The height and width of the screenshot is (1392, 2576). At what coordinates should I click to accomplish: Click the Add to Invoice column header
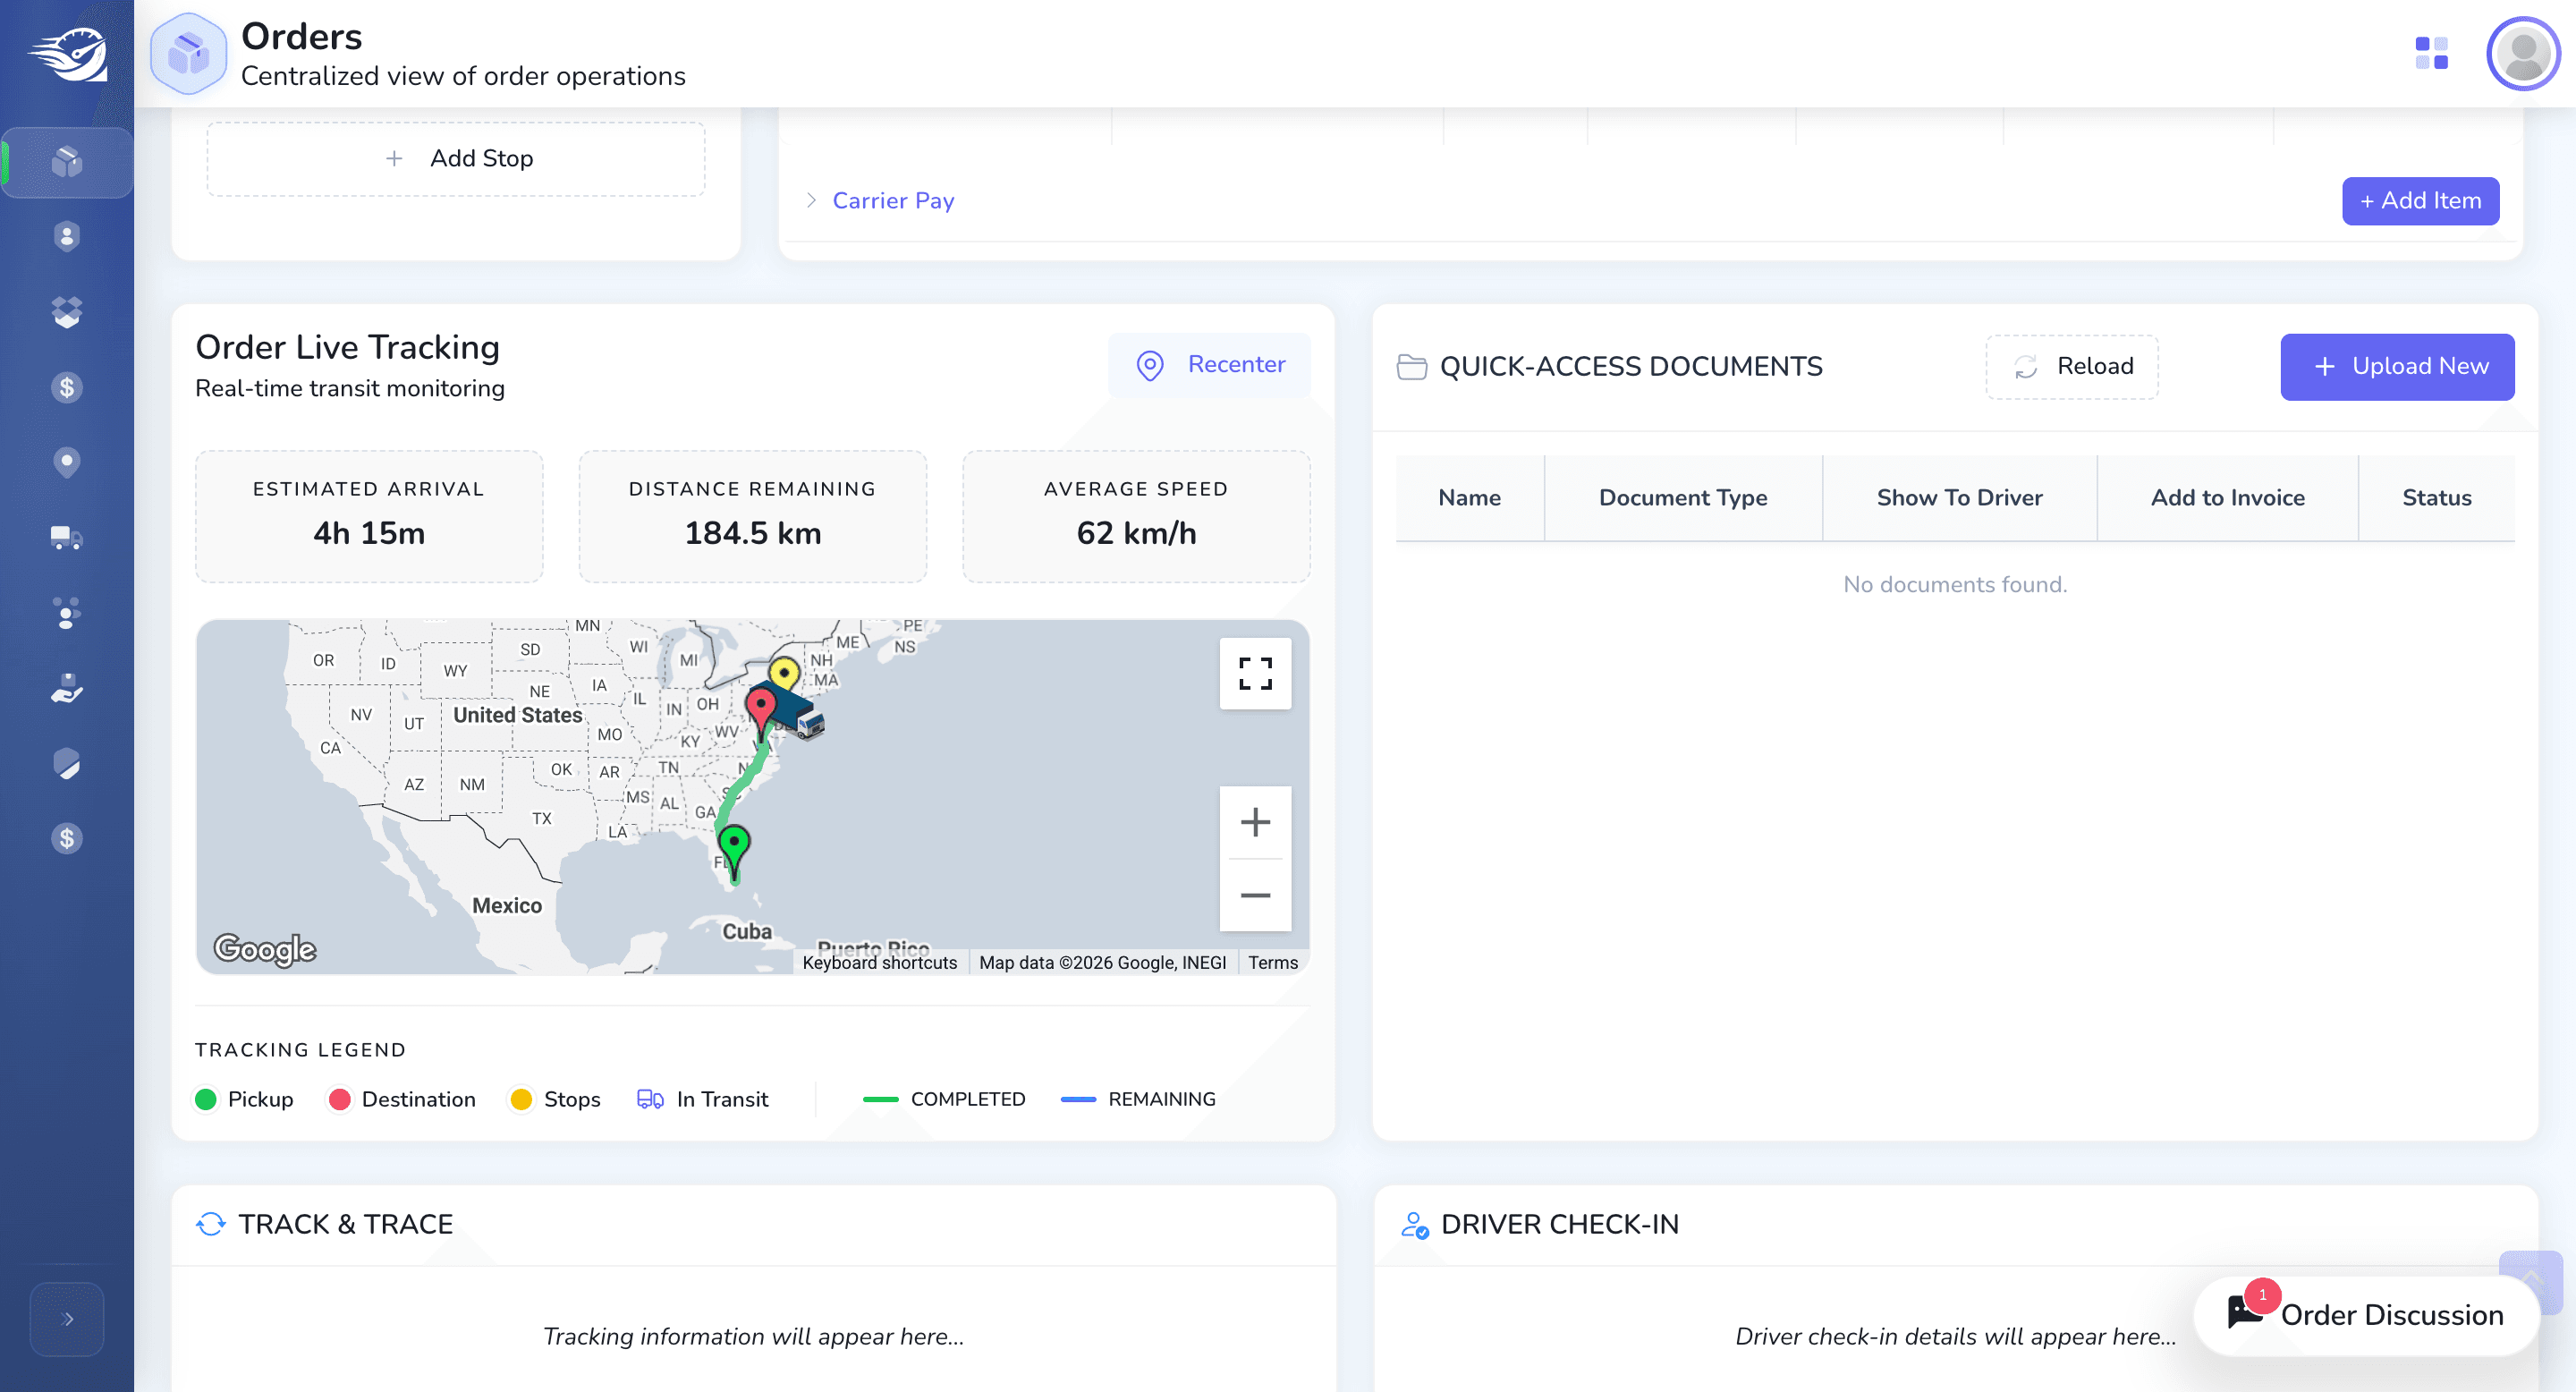(x=2227, y=498)
